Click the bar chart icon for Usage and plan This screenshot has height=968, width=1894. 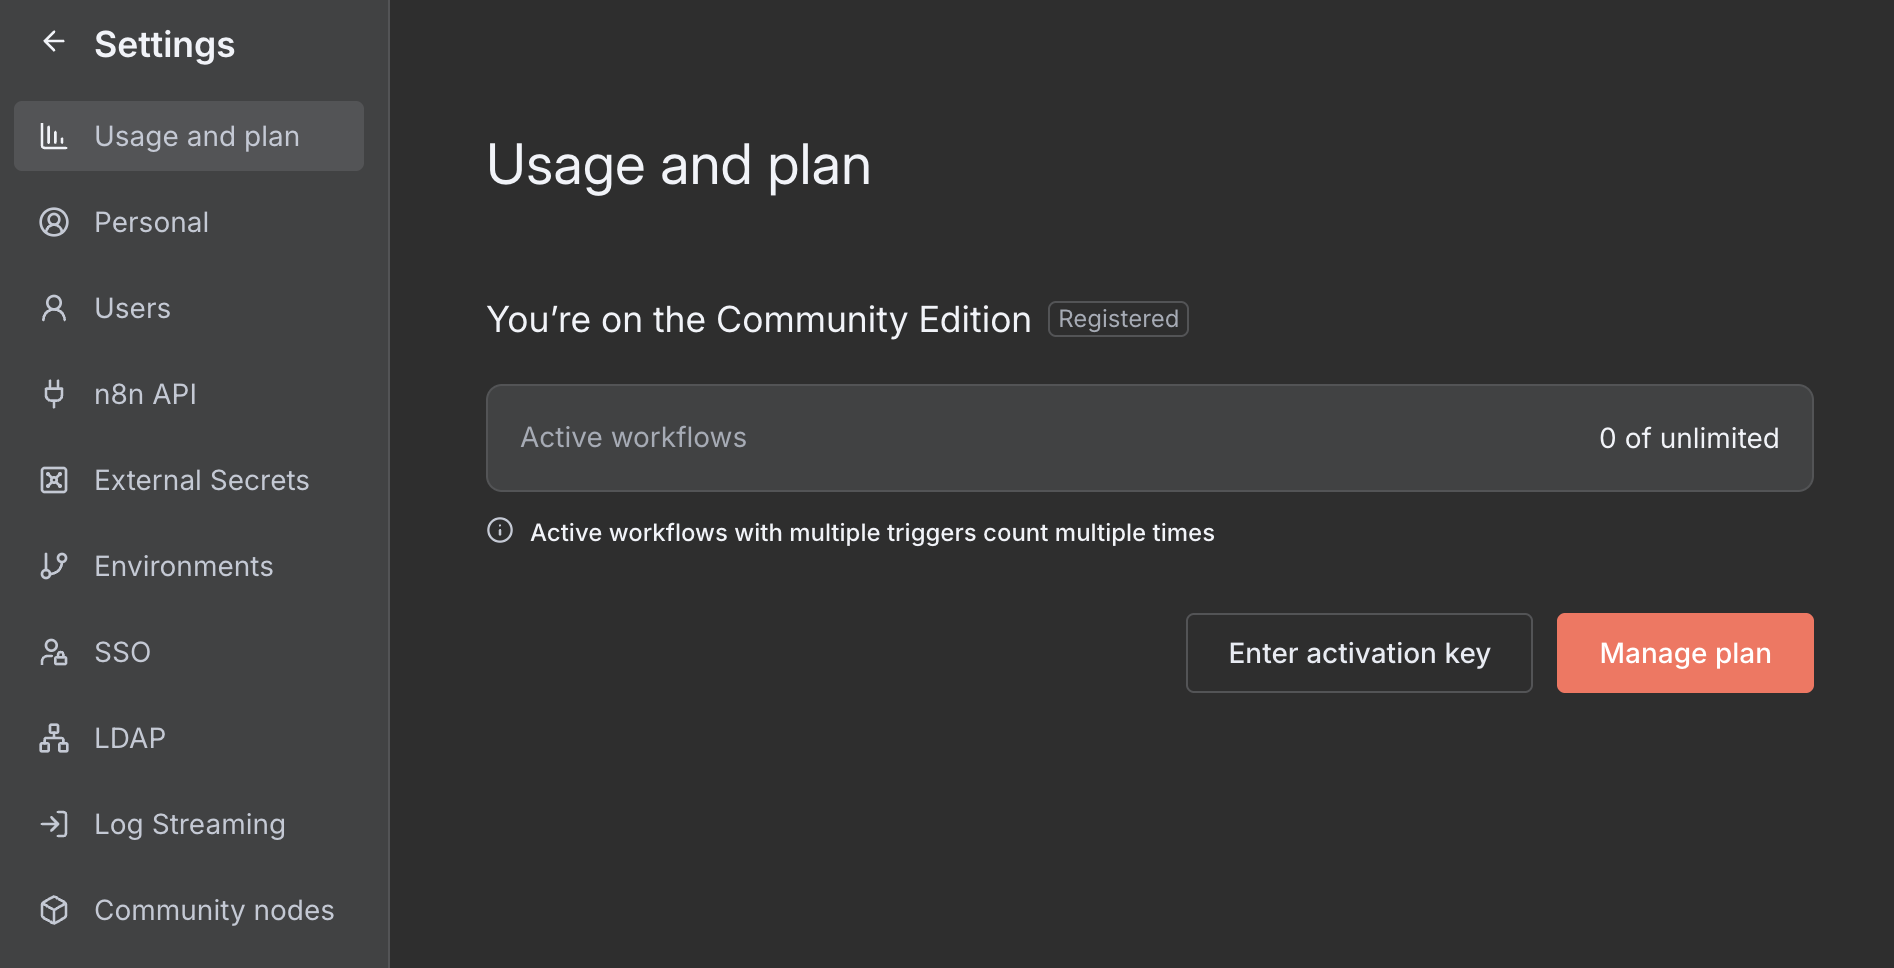pyautogui.click(x=54, y=136)
